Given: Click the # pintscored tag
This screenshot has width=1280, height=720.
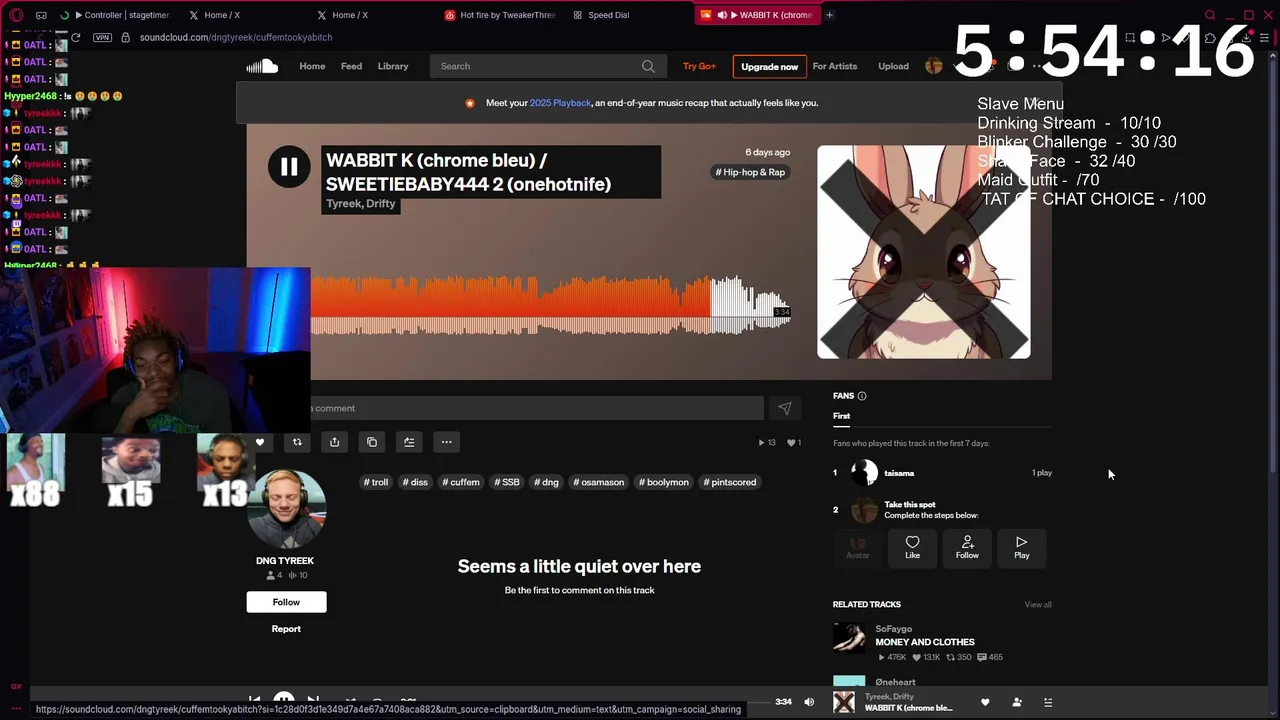Looking at the screenshot, I should pos(729,482).
